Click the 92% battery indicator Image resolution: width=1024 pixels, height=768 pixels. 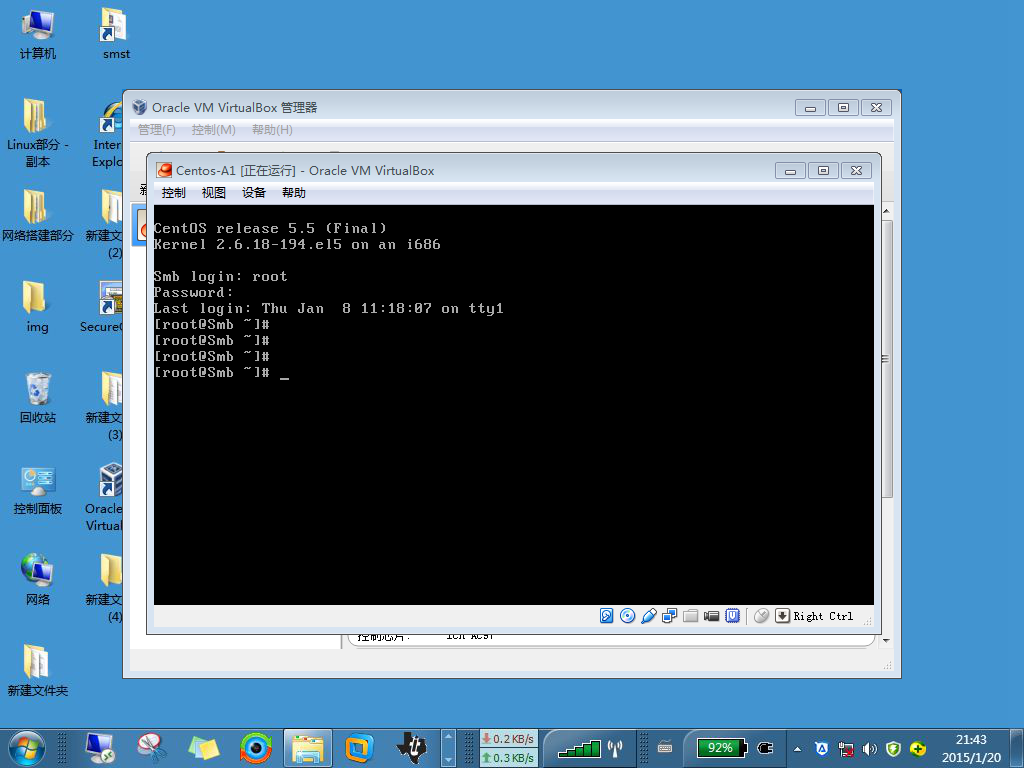pyautogui.click(x=721, y=748)
